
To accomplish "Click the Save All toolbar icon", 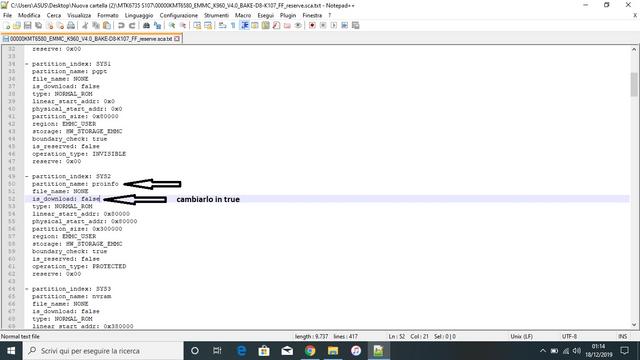I will click(38, 25).
